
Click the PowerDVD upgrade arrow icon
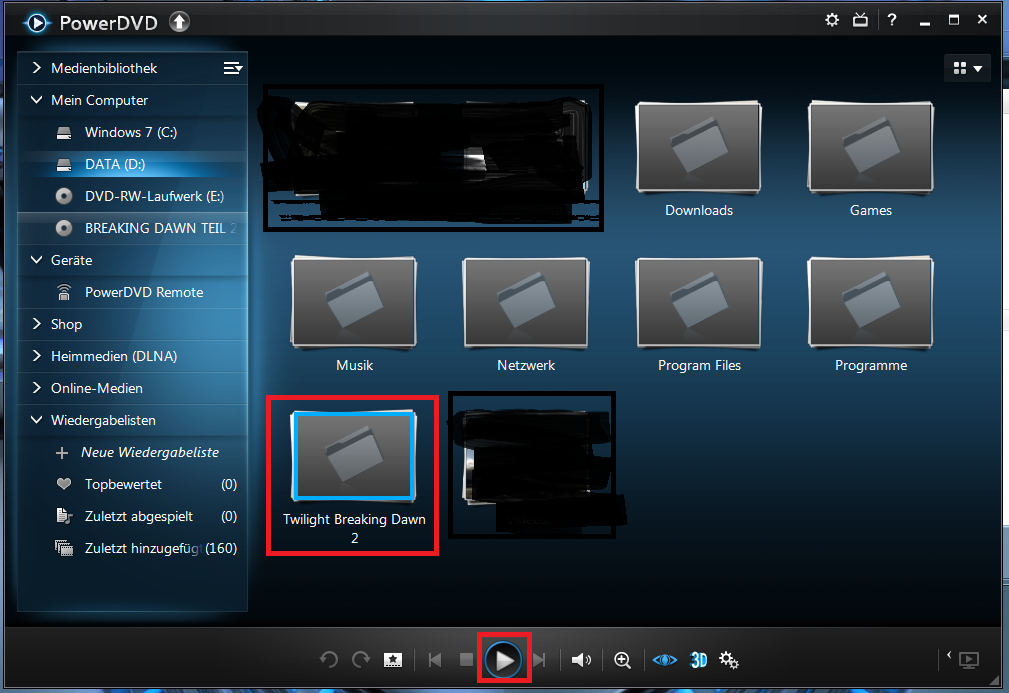pyautogui.click(x=179, y=22)
